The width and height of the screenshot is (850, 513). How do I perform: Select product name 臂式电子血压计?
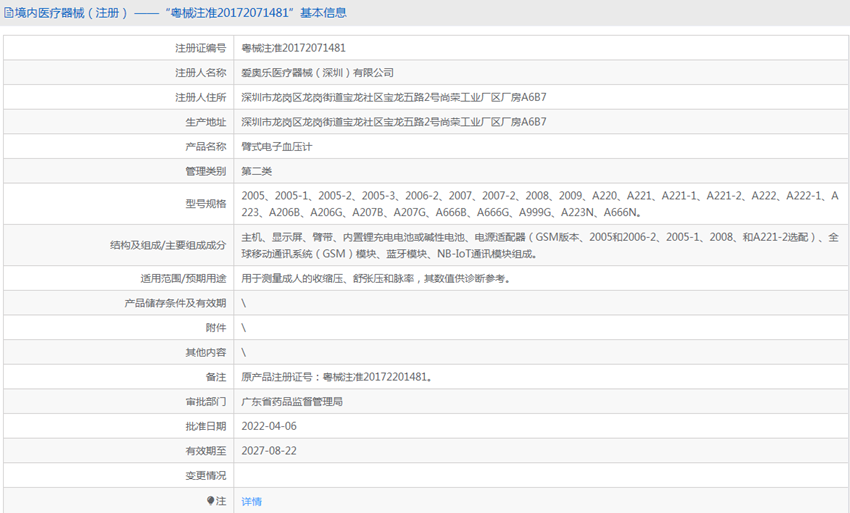tap(277, 147)
